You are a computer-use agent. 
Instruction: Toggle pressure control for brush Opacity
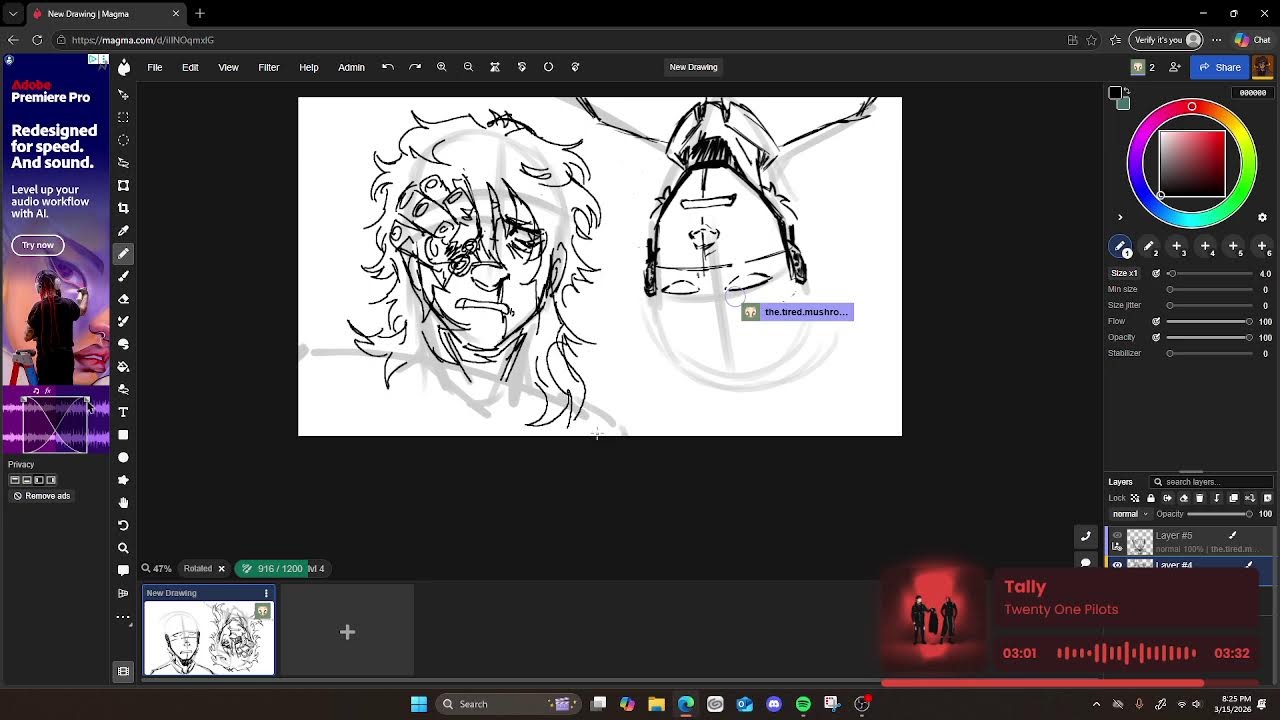pos(1156,337)
